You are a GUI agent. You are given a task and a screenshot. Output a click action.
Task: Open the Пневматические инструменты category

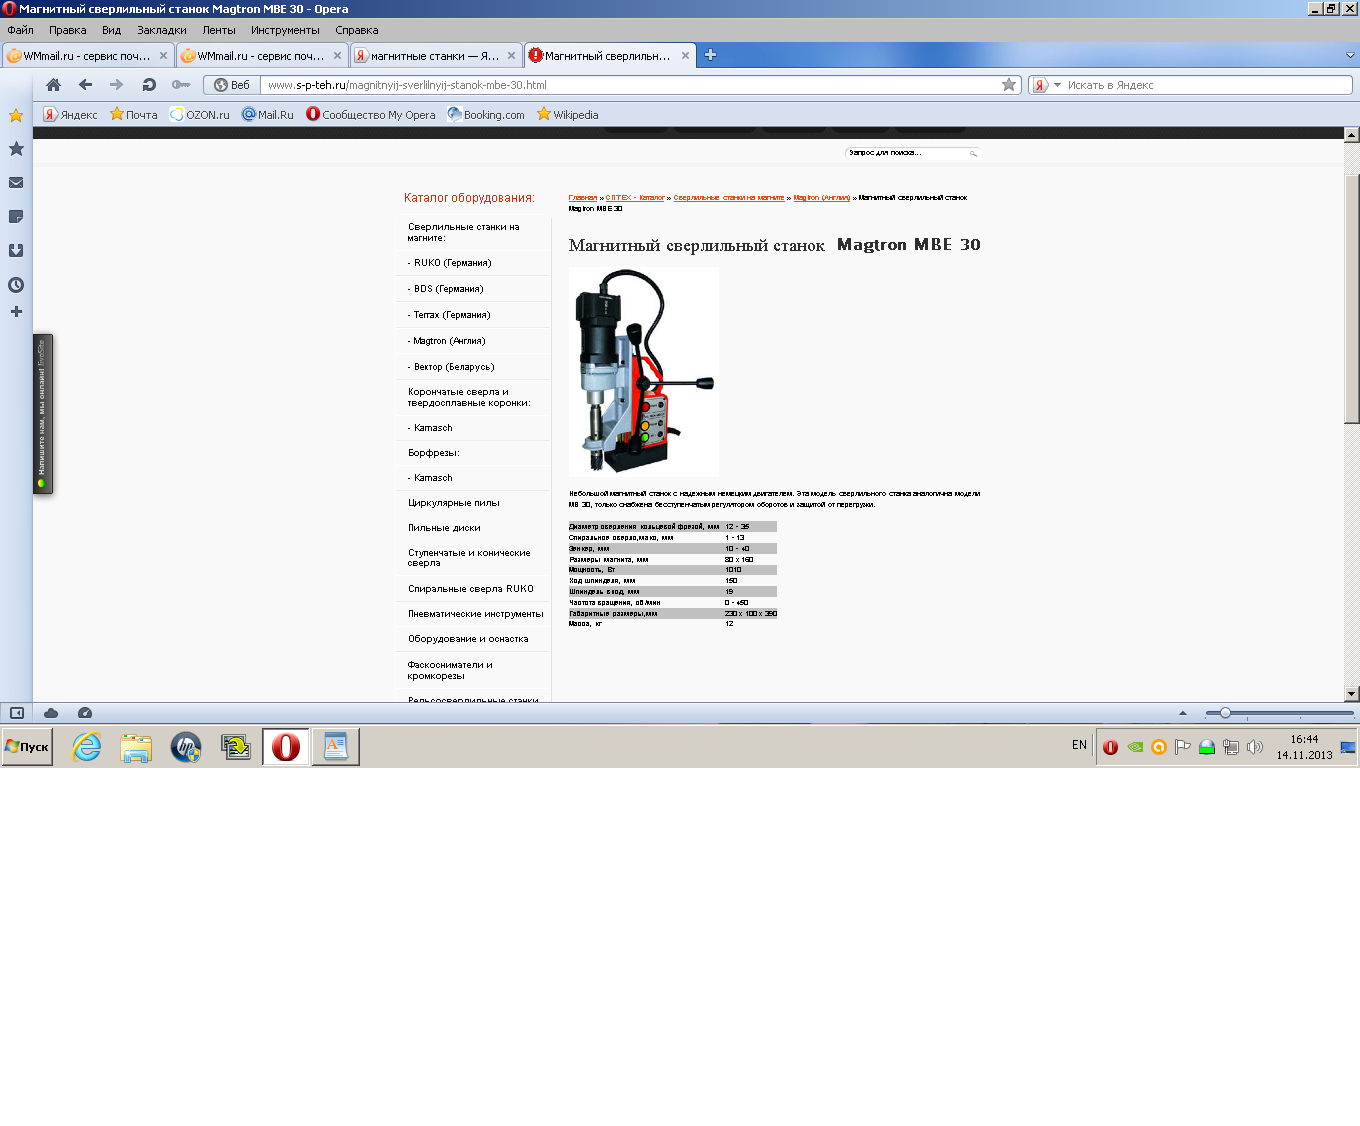click(x=475, y=614)
